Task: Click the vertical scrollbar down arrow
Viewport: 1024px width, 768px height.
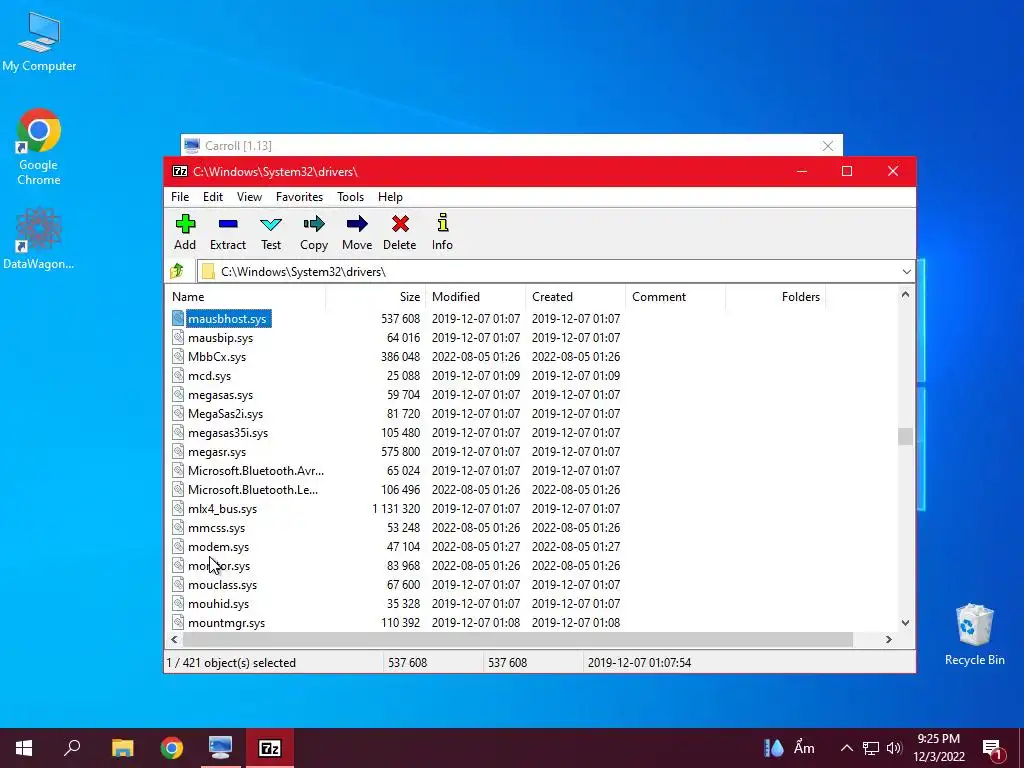Action: 905,623
